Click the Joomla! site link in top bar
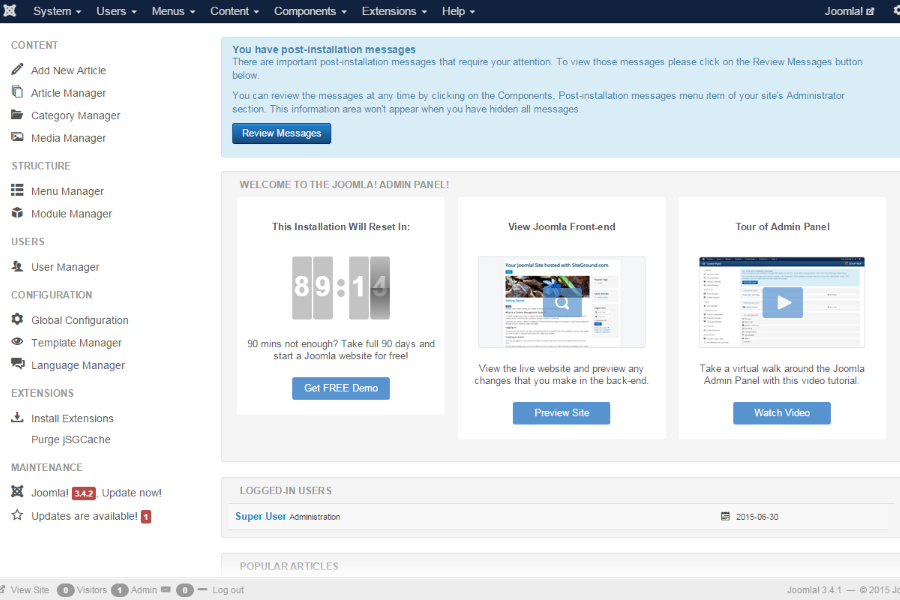 point(849,11)
